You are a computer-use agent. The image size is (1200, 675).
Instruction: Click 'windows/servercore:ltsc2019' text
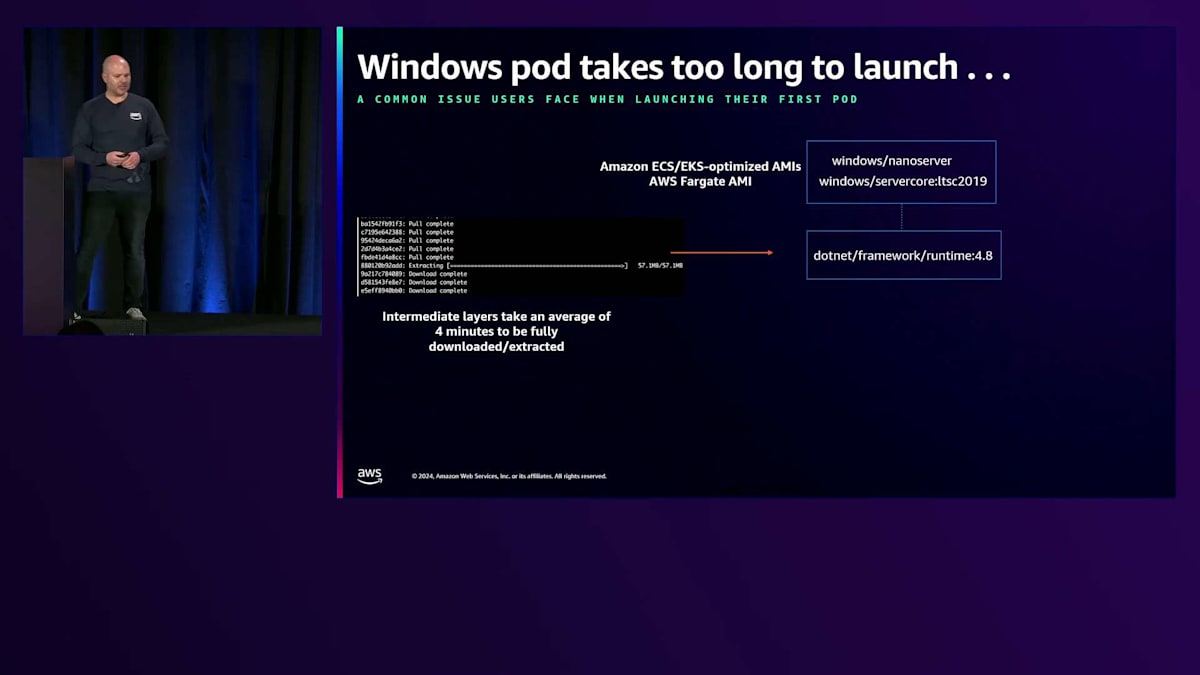pyautogui.click(x=903, y=182)
